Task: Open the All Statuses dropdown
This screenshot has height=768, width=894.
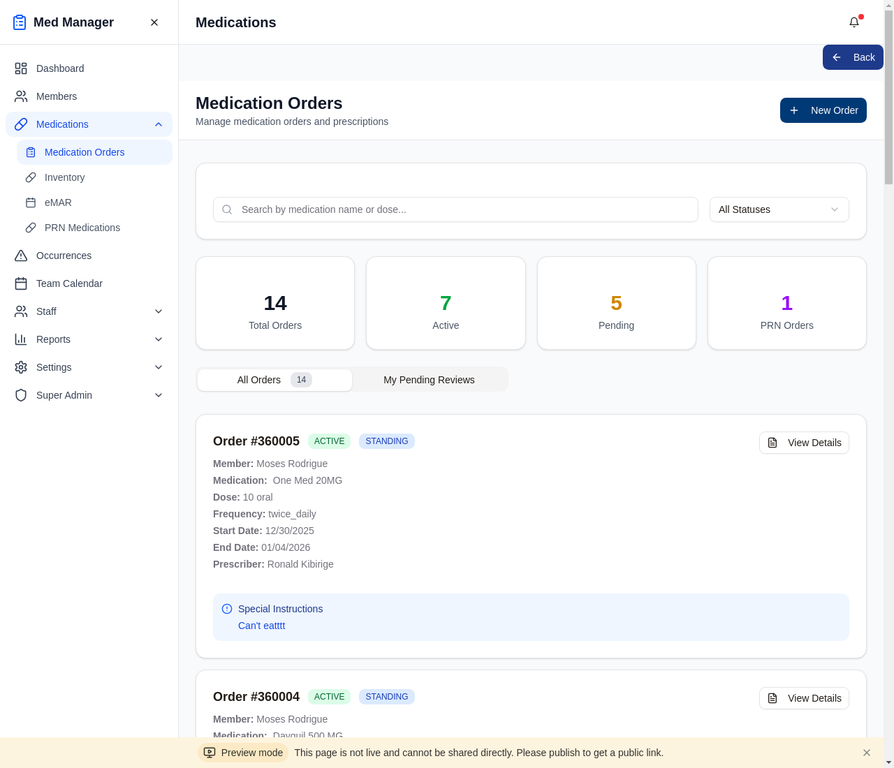Action: (778, 209)
